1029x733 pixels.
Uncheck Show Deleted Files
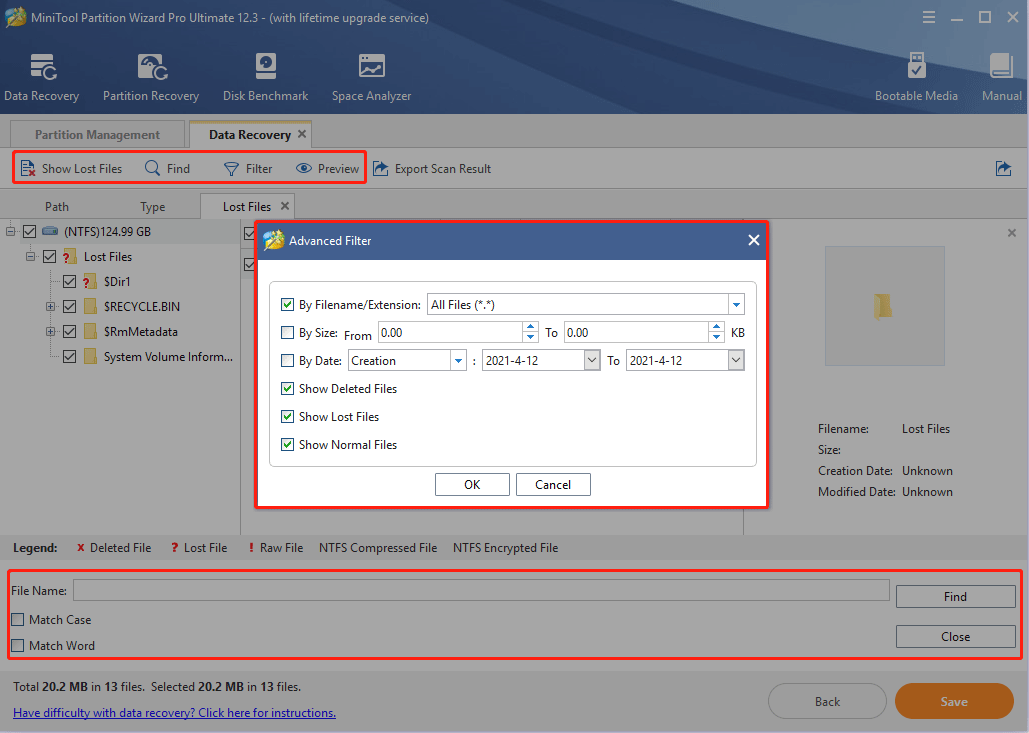pyautogui.click(x=287, y=388)
